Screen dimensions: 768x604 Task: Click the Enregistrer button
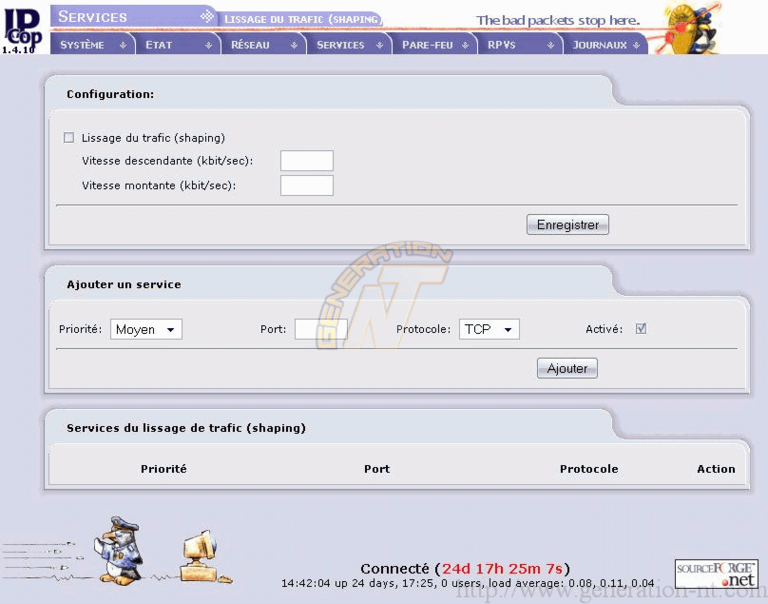tap(568, 225)
